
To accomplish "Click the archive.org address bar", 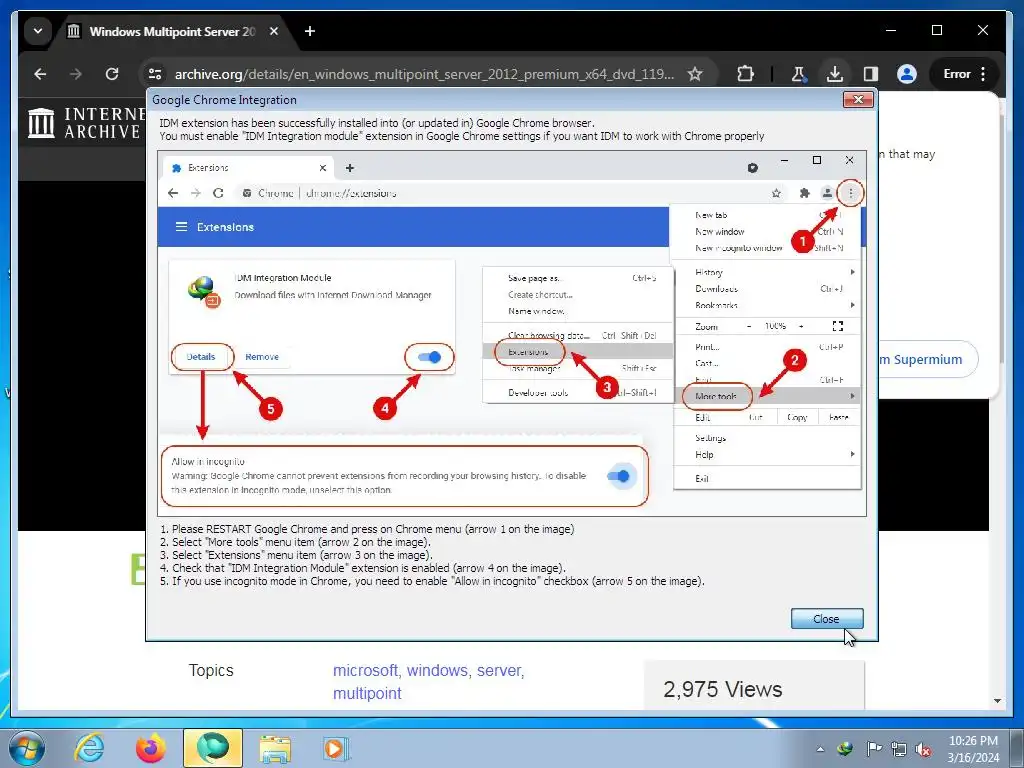I will coord(423,74).
